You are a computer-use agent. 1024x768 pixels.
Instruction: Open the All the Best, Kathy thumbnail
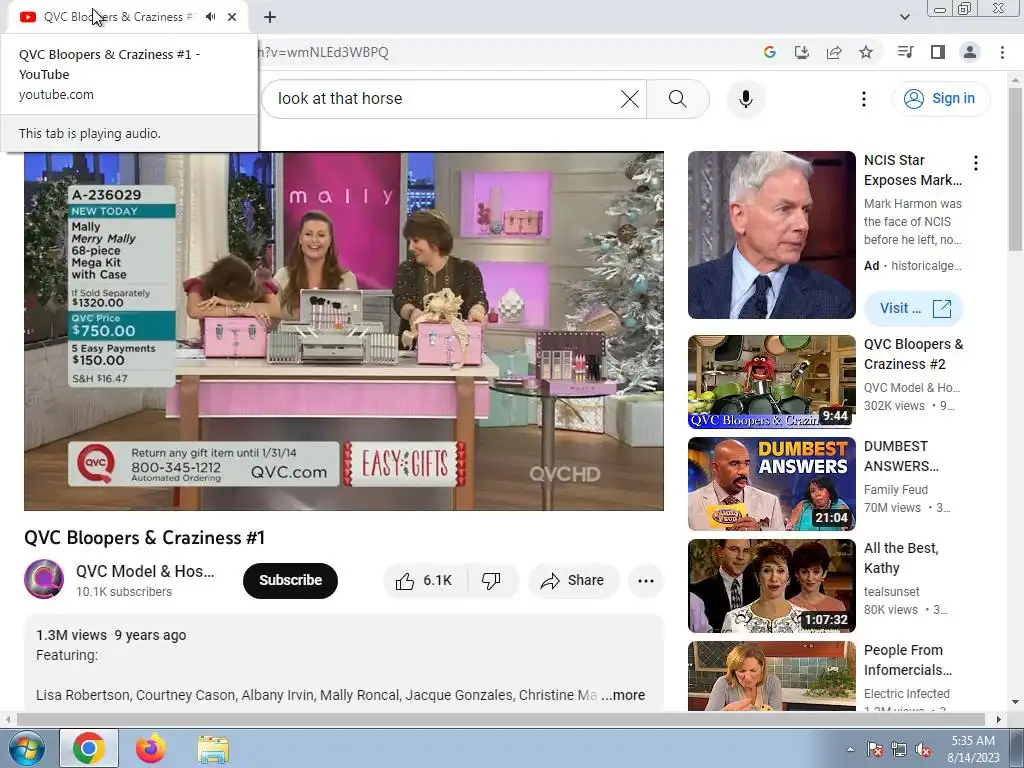click(x=771, y=586)
